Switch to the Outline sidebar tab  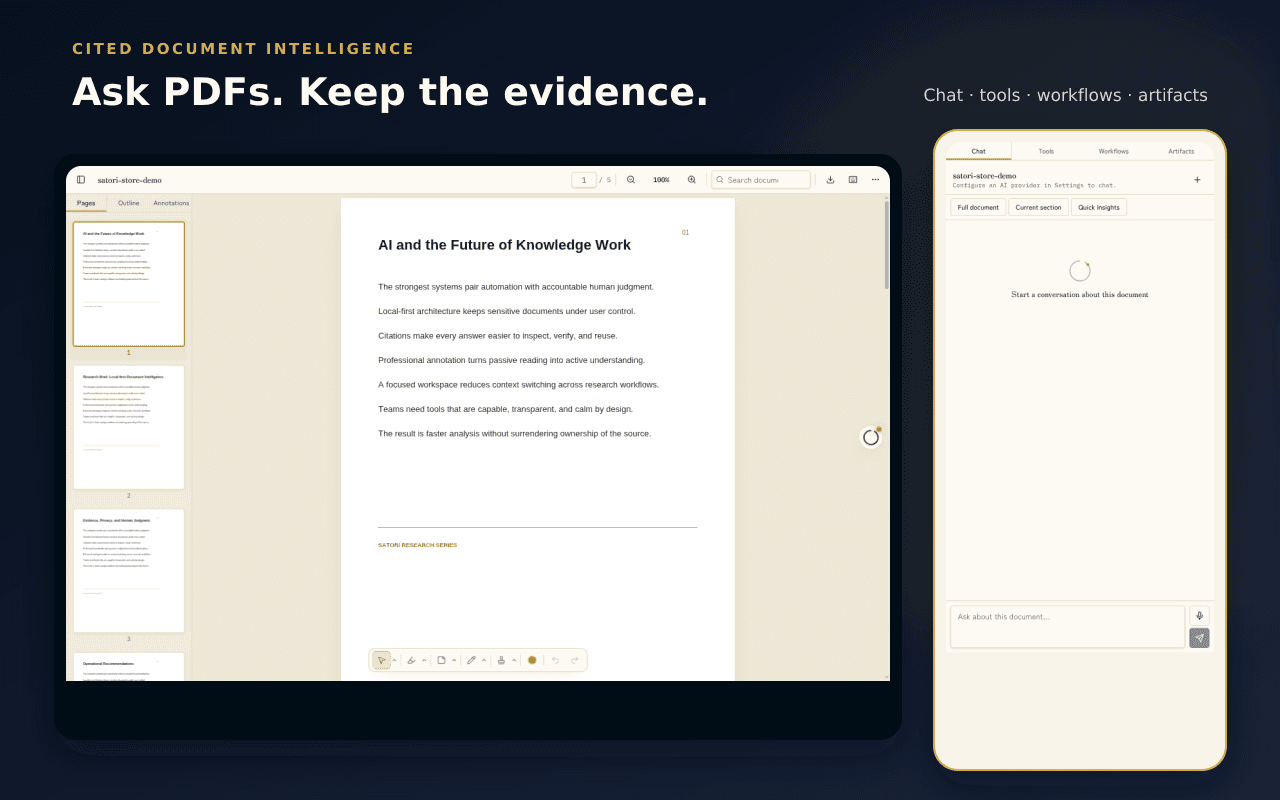tap(129, 203)
